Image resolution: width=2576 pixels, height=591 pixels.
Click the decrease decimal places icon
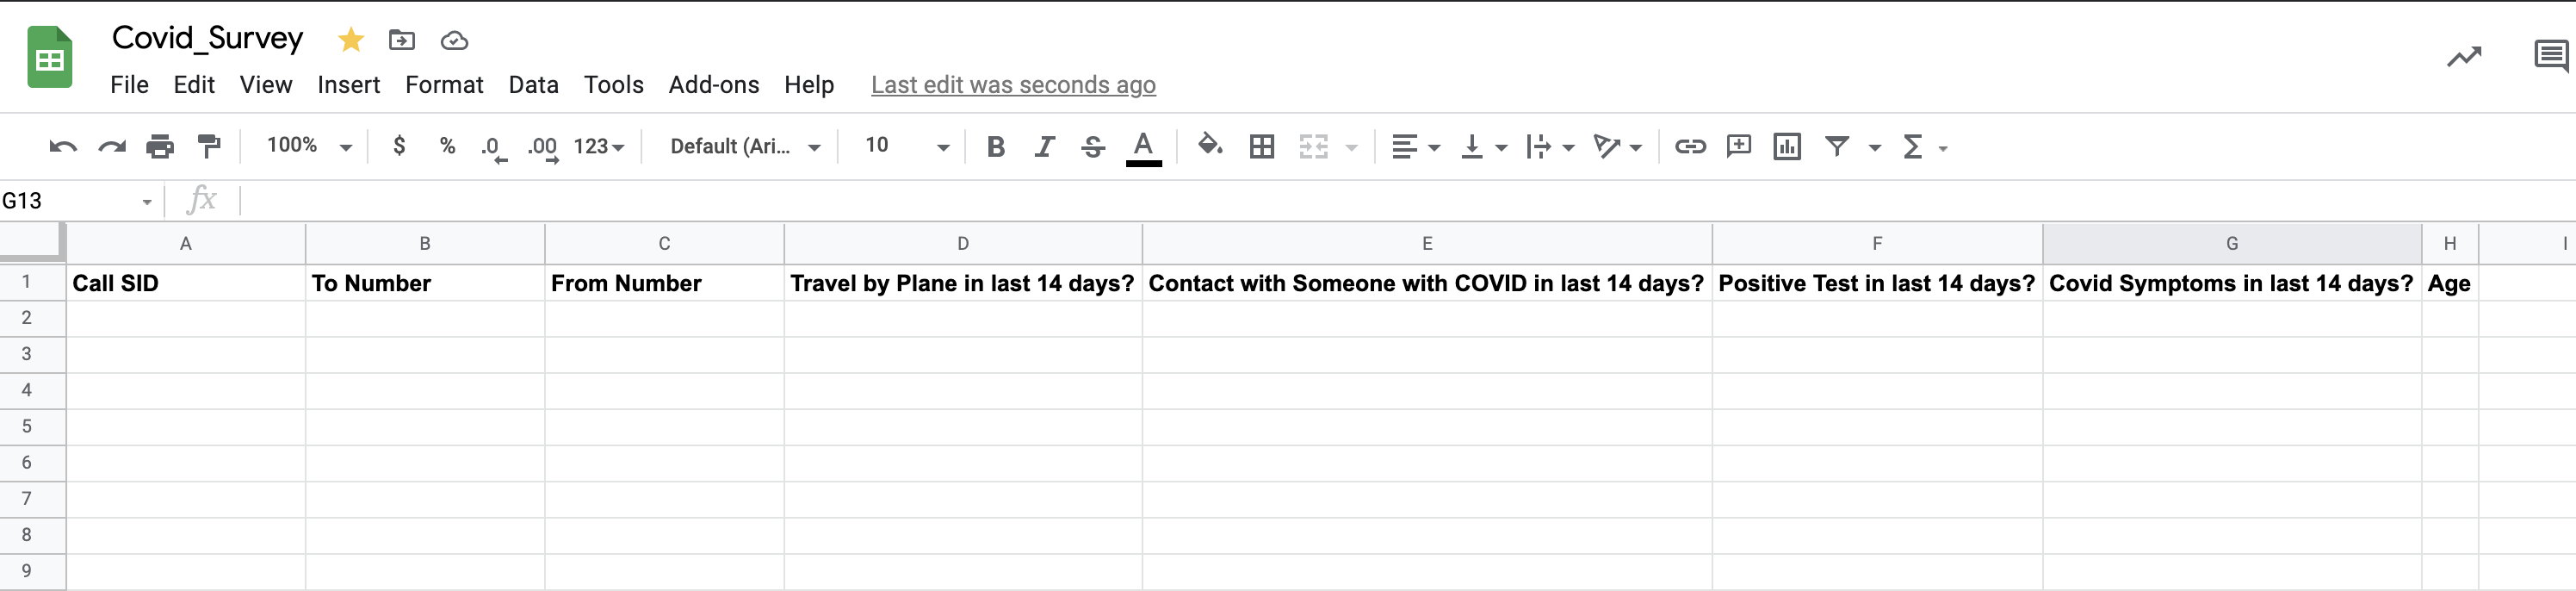491,146
